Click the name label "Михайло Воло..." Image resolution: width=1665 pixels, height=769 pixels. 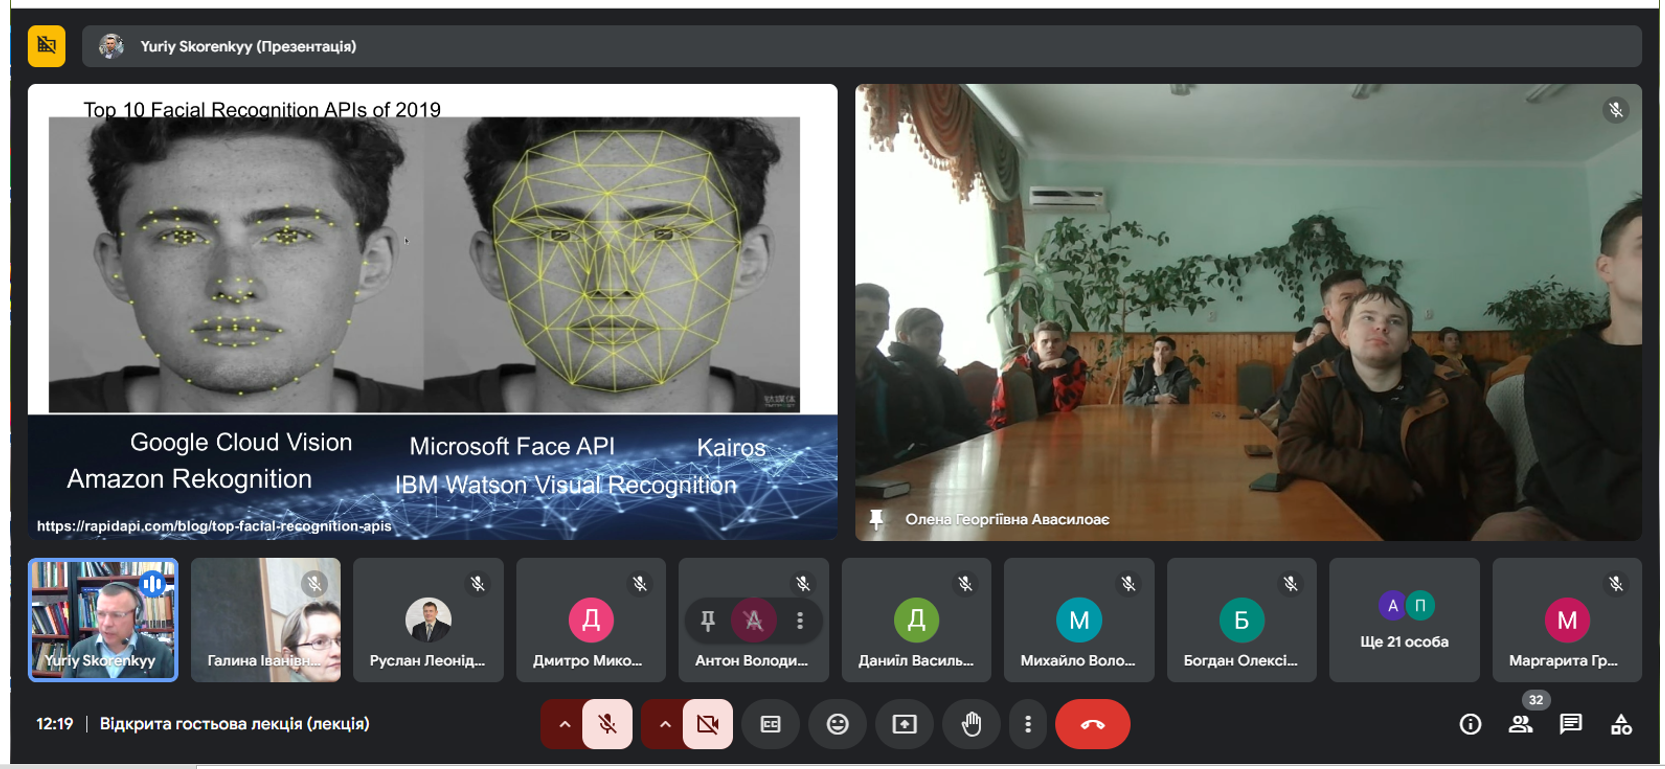[x=1078, y=661]
